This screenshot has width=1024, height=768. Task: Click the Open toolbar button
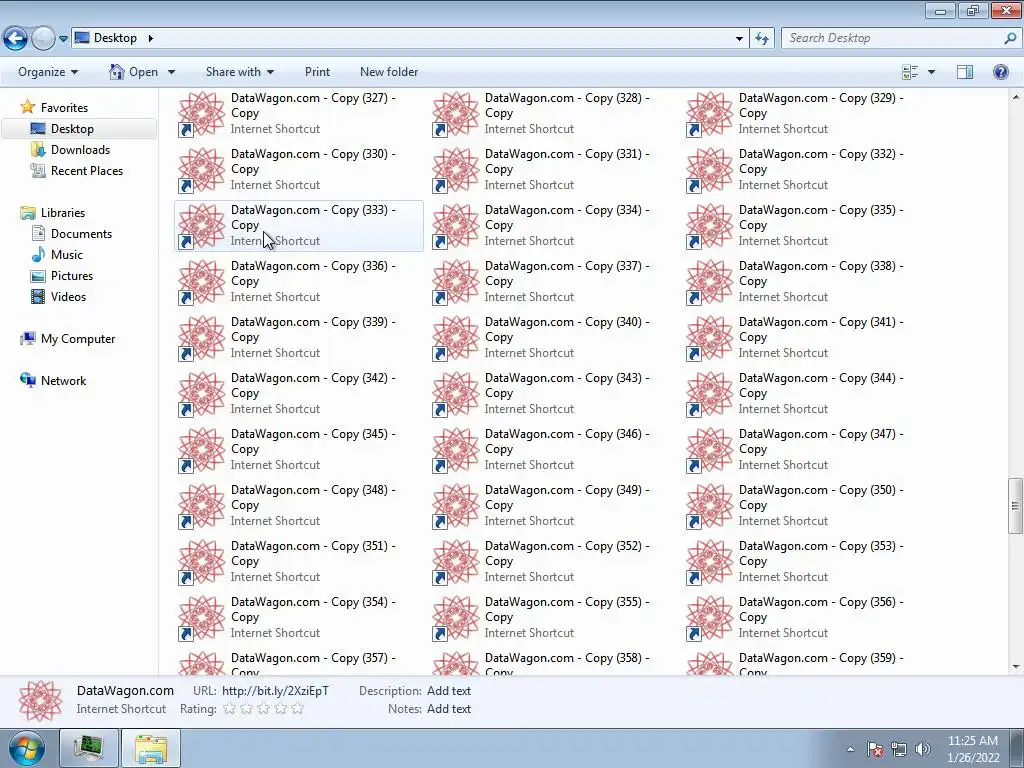click(x=134, y=72)
